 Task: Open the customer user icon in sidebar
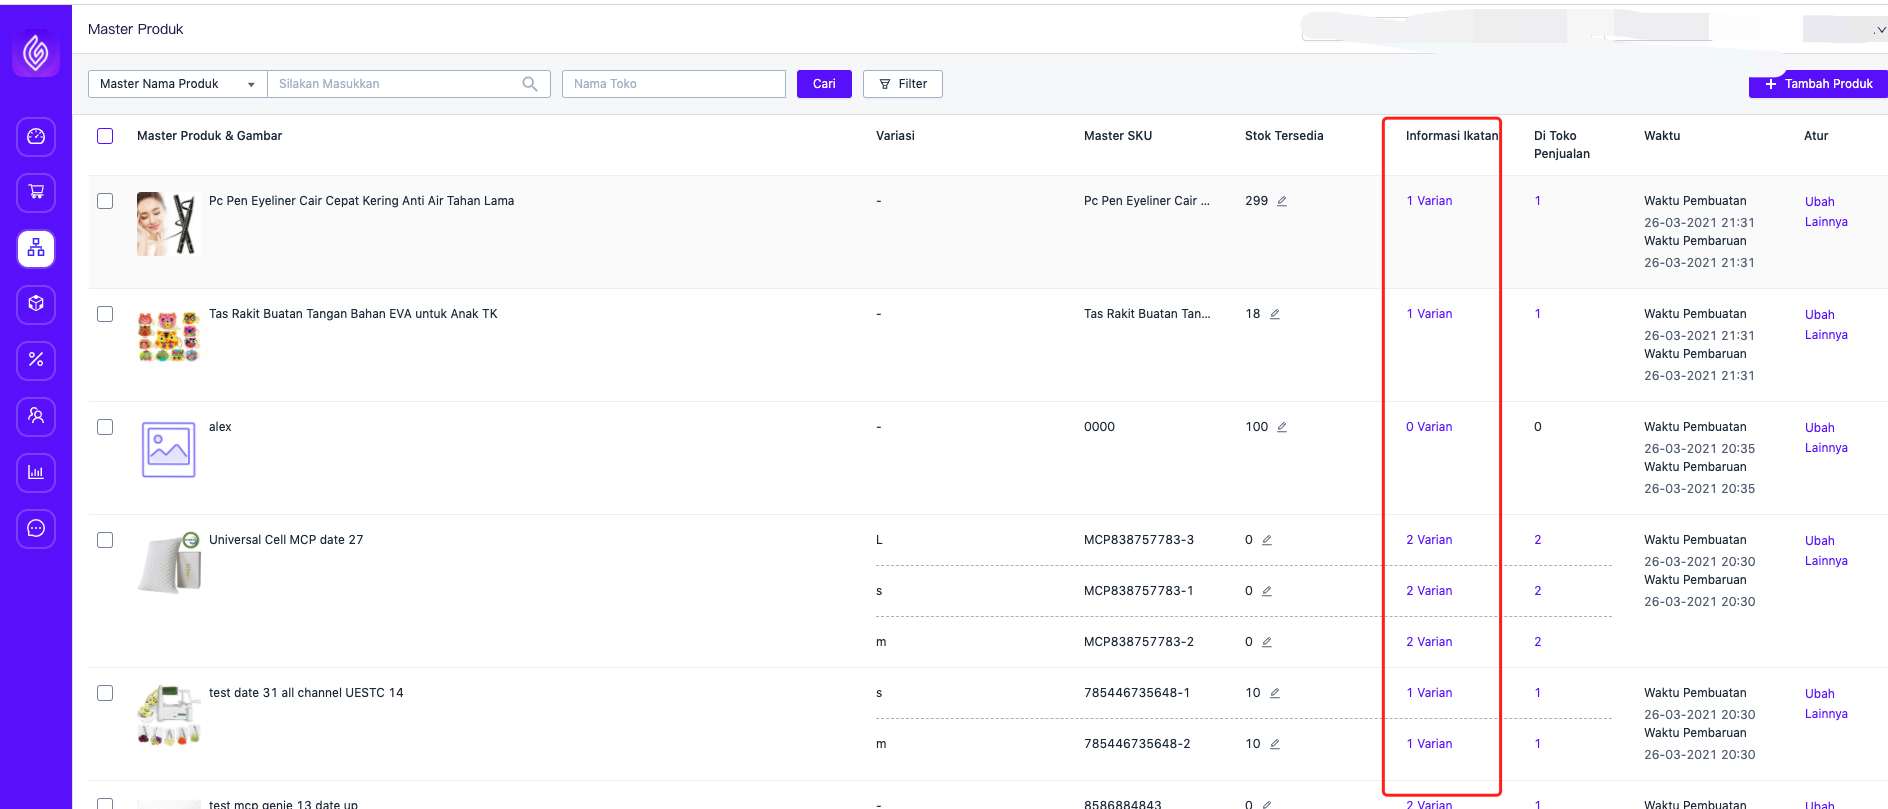[x=36, y=416]
